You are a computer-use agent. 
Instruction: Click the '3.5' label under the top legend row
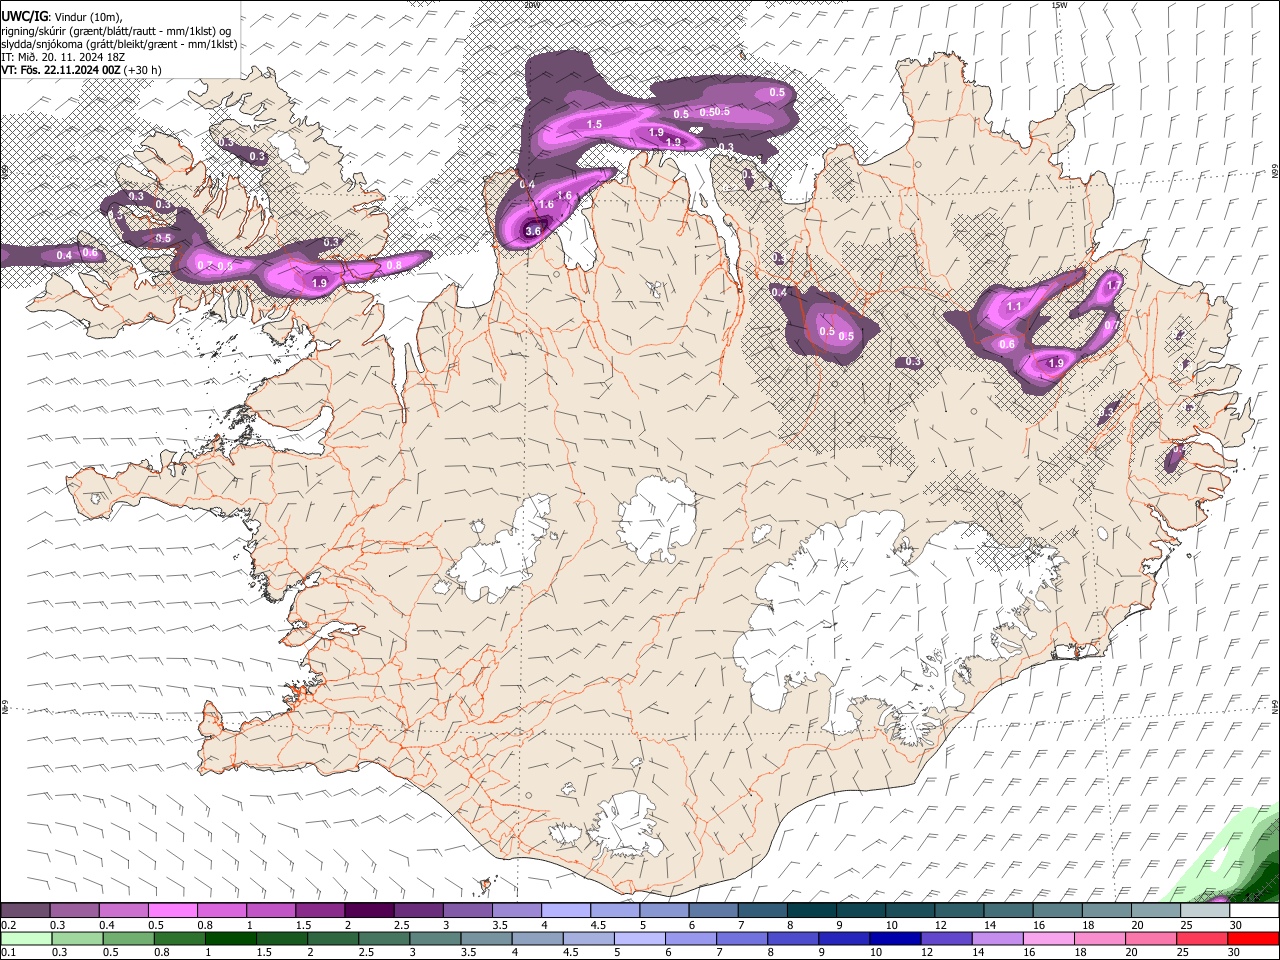coord(499,925)
